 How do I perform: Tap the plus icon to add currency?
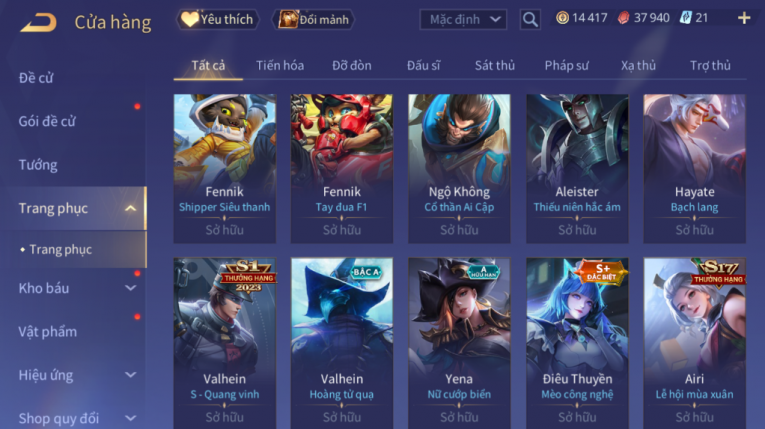pos(744,19)
